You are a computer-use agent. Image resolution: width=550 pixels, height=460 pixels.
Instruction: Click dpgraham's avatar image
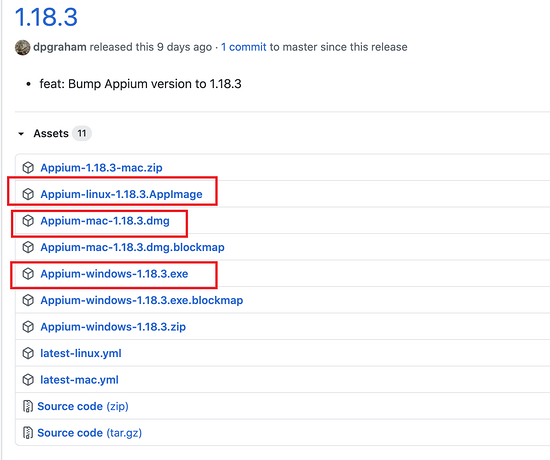[22, 47]
